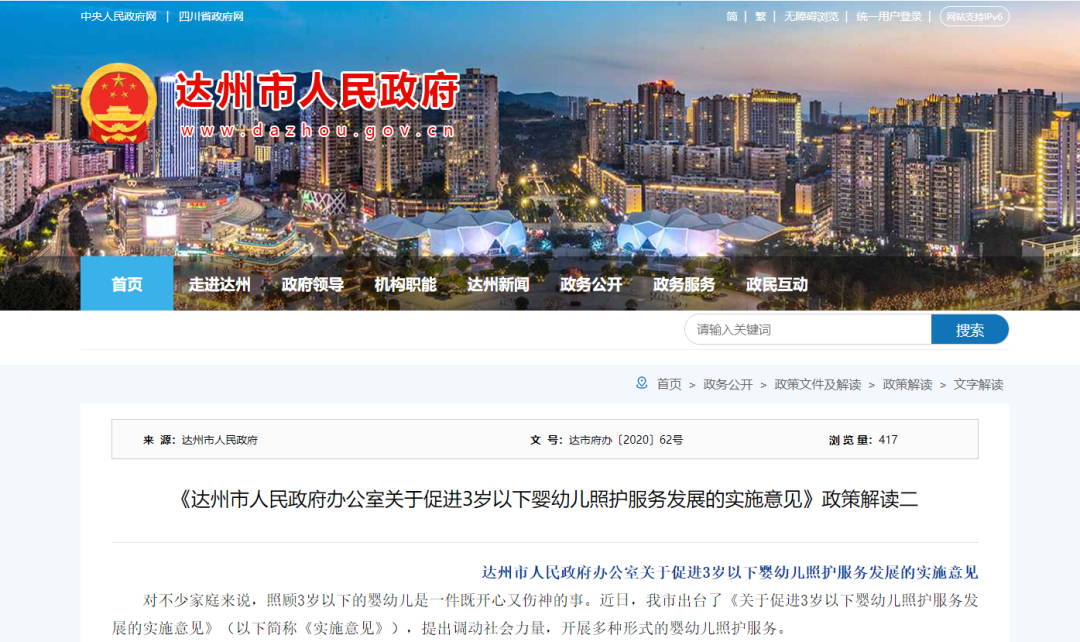This screenshot has width=1080, height=642.
Task: Open the 政府领导 menu
Action: tap(312, 284)
